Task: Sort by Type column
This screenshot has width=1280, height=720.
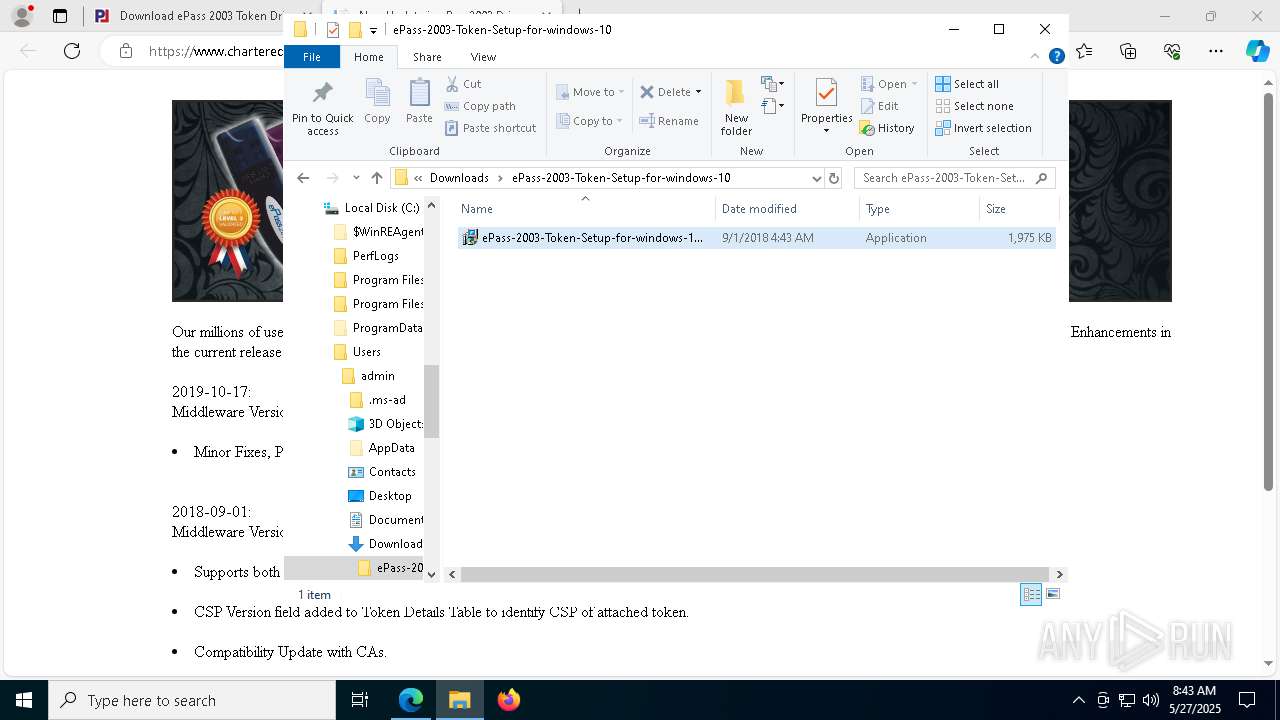Action: pos(919,209)
